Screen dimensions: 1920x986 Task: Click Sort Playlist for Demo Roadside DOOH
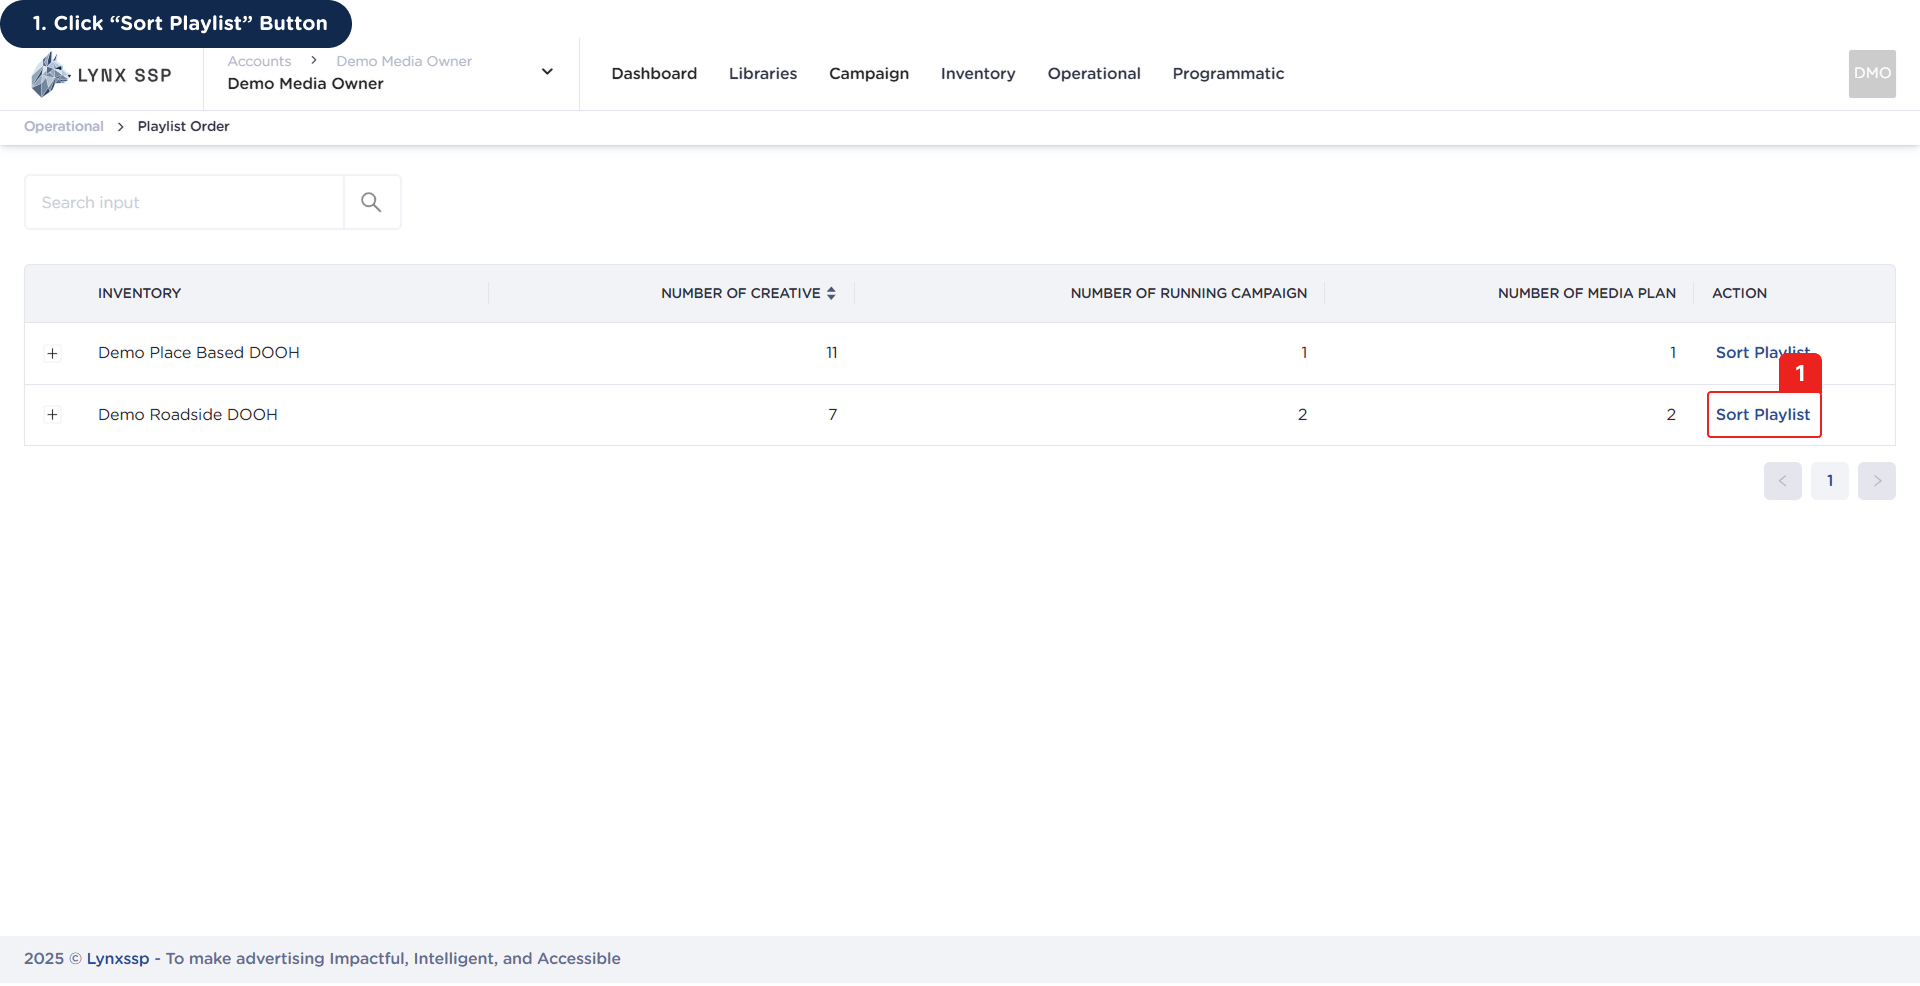tap(1763, 415)
